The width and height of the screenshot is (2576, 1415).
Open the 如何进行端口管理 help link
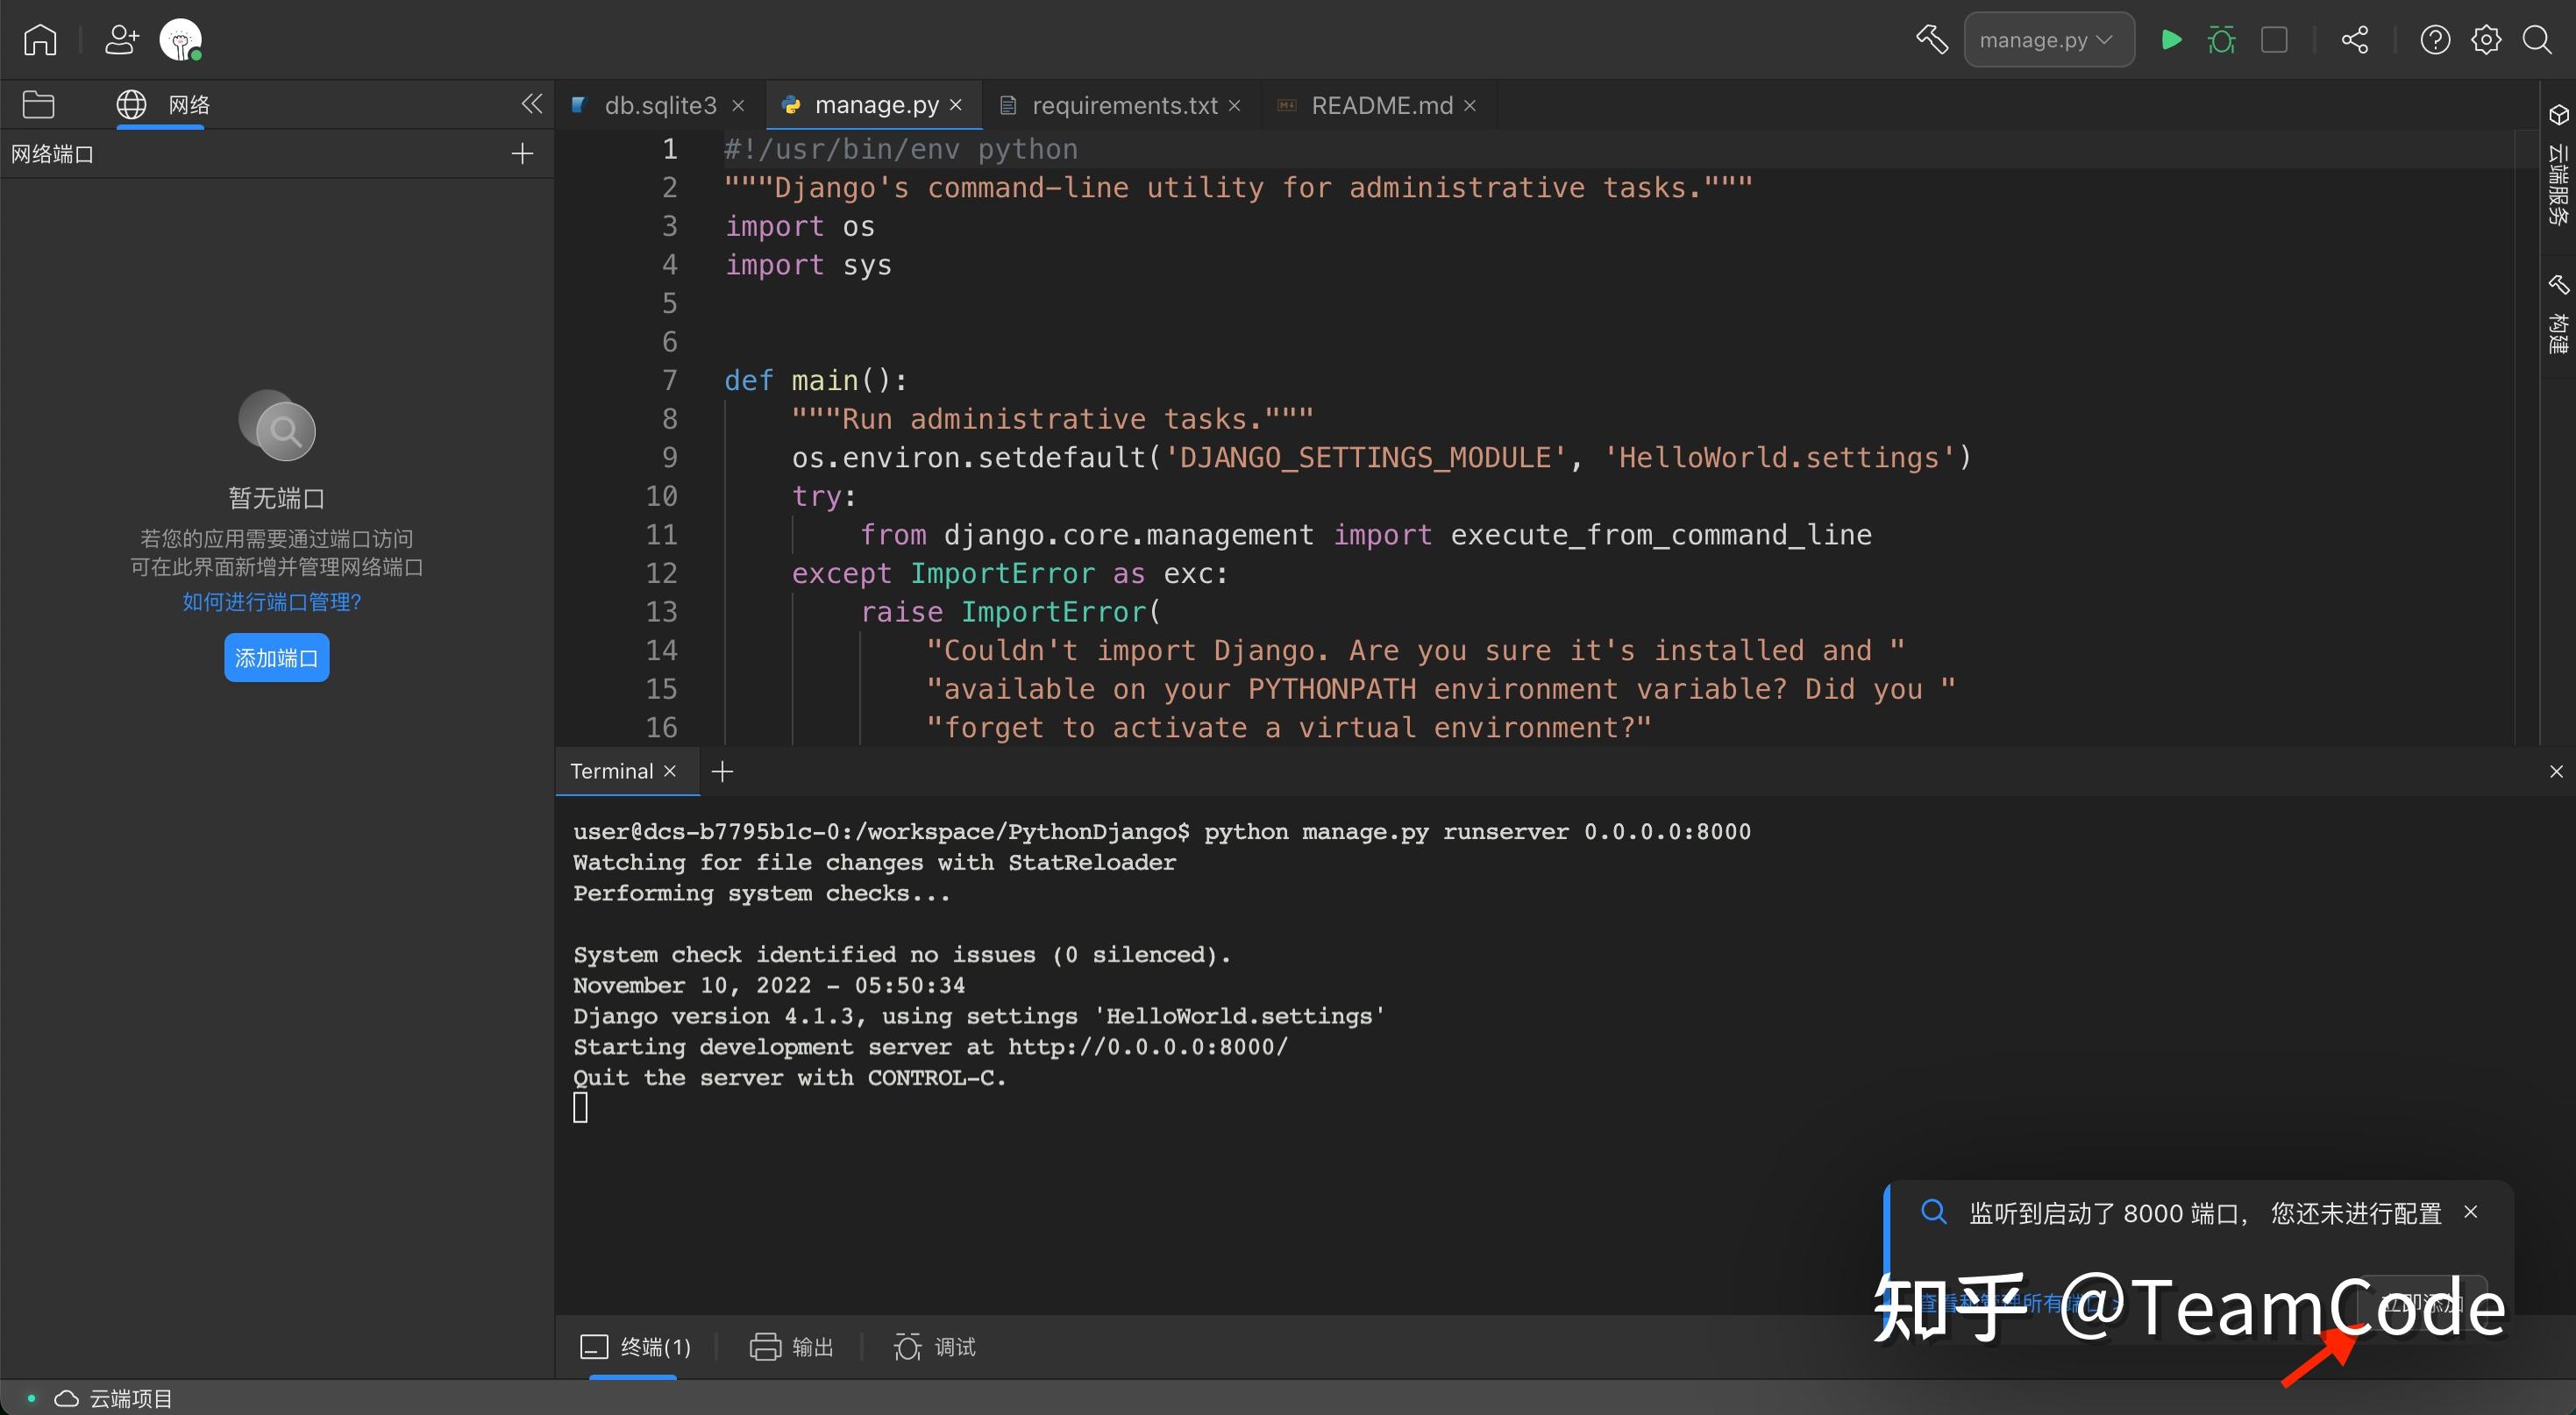tap(271, 601)
